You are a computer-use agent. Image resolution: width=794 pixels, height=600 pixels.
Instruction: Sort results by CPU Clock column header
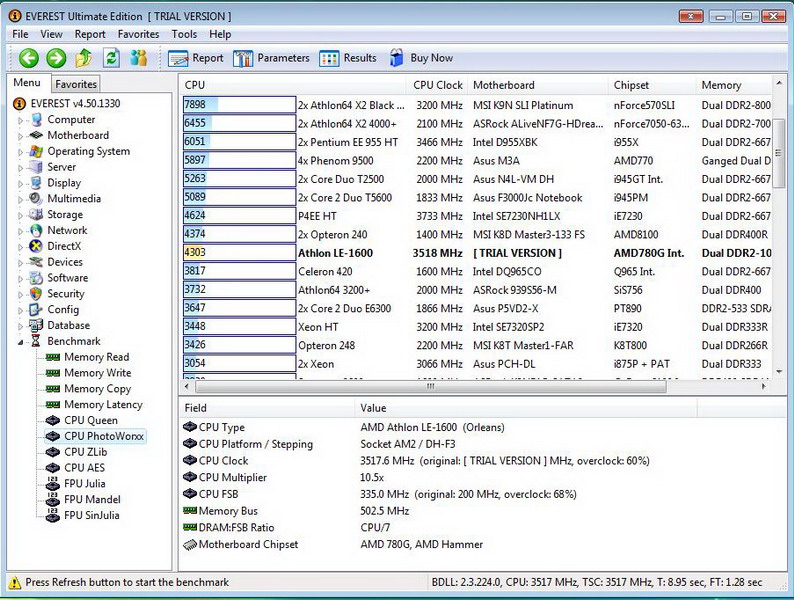pos(438,85)
